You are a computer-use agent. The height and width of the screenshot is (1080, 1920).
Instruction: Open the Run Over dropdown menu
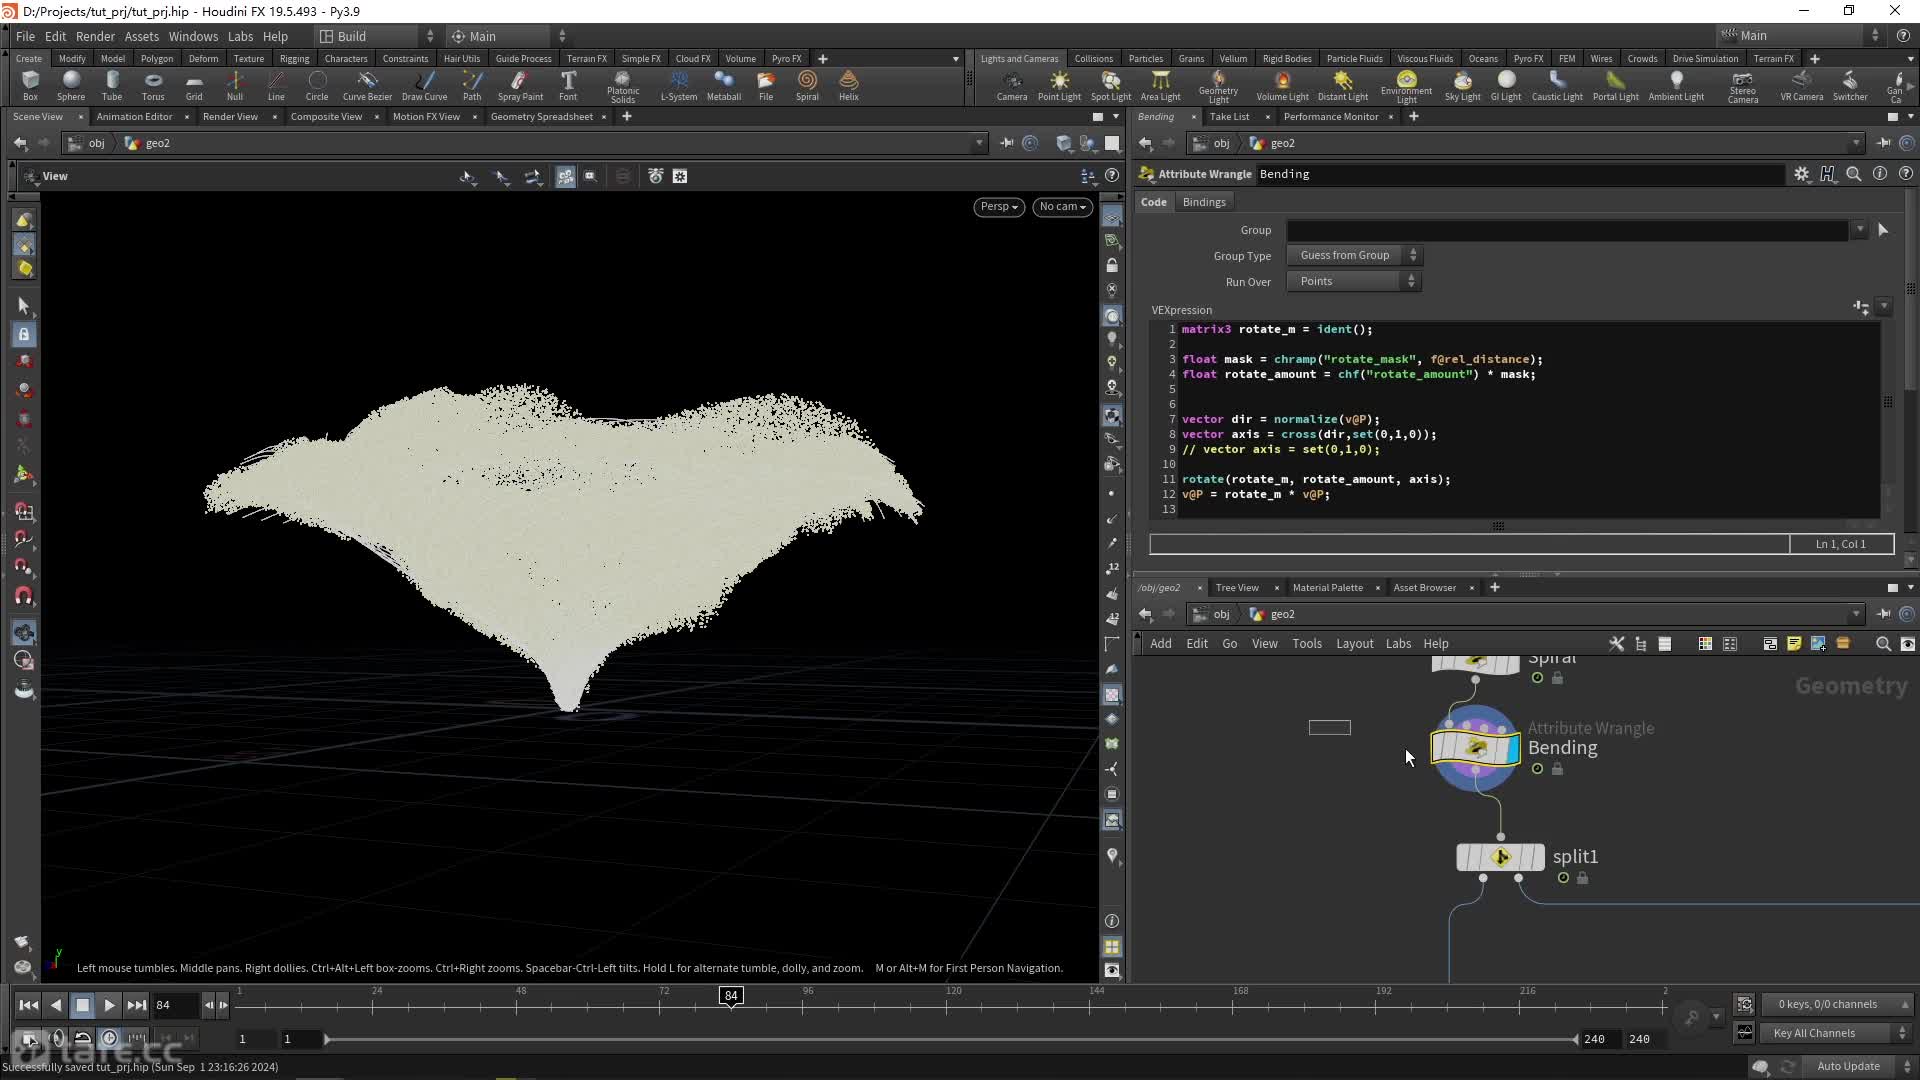(1352, 281)
